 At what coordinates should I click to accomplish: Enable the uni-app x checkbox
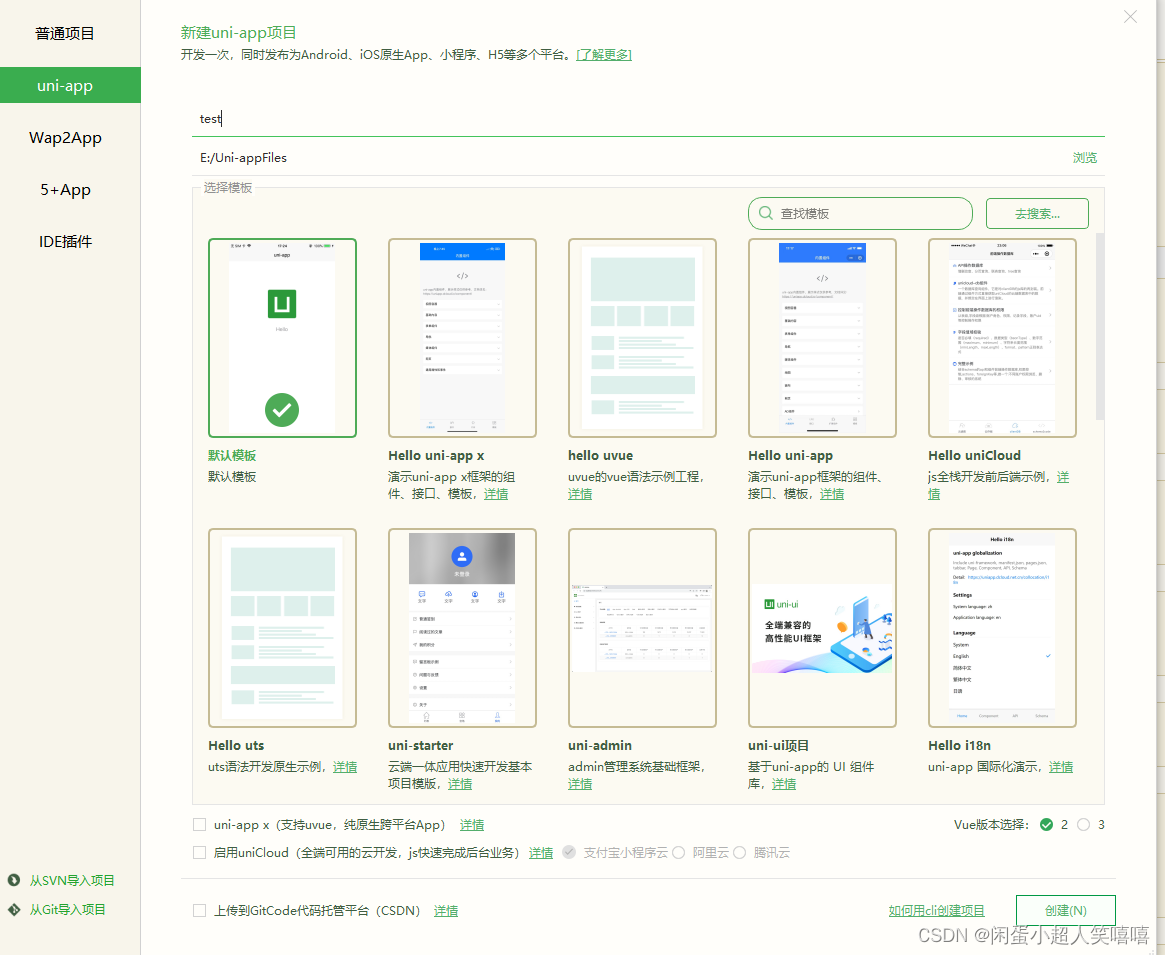[x=199, y=824]
